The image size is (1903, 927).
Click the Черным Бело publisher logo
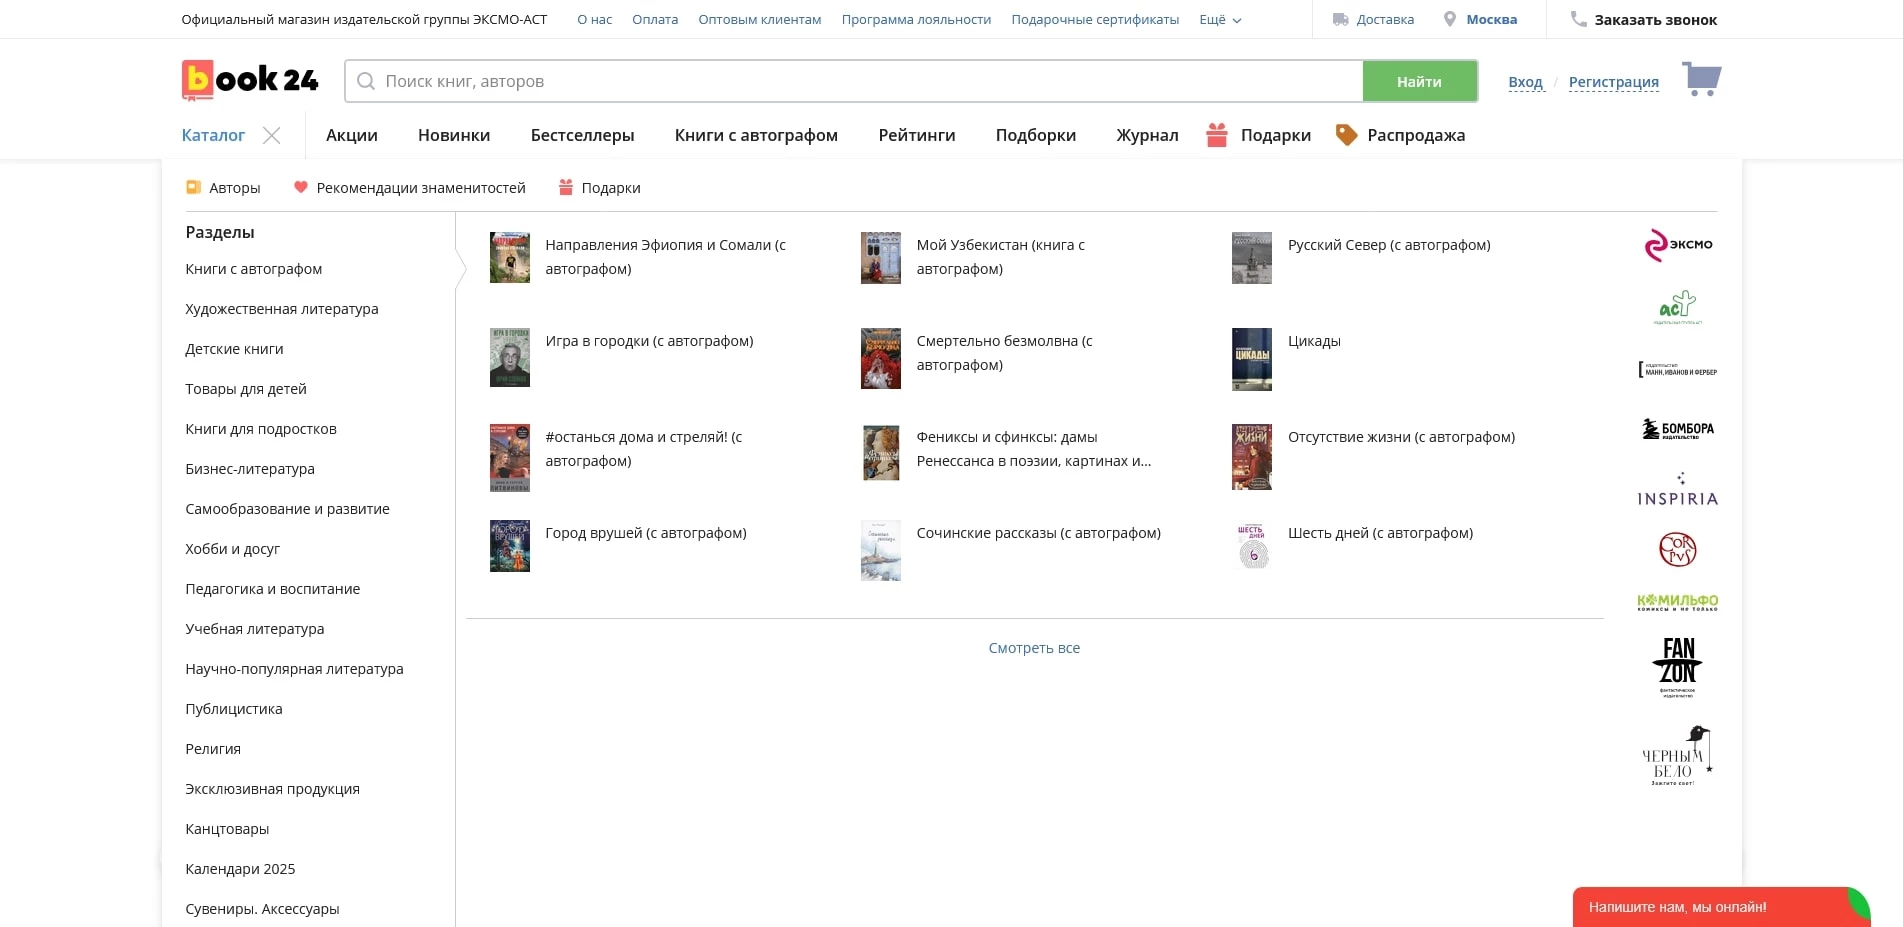pyautogui.click(x=1678, y=756)
